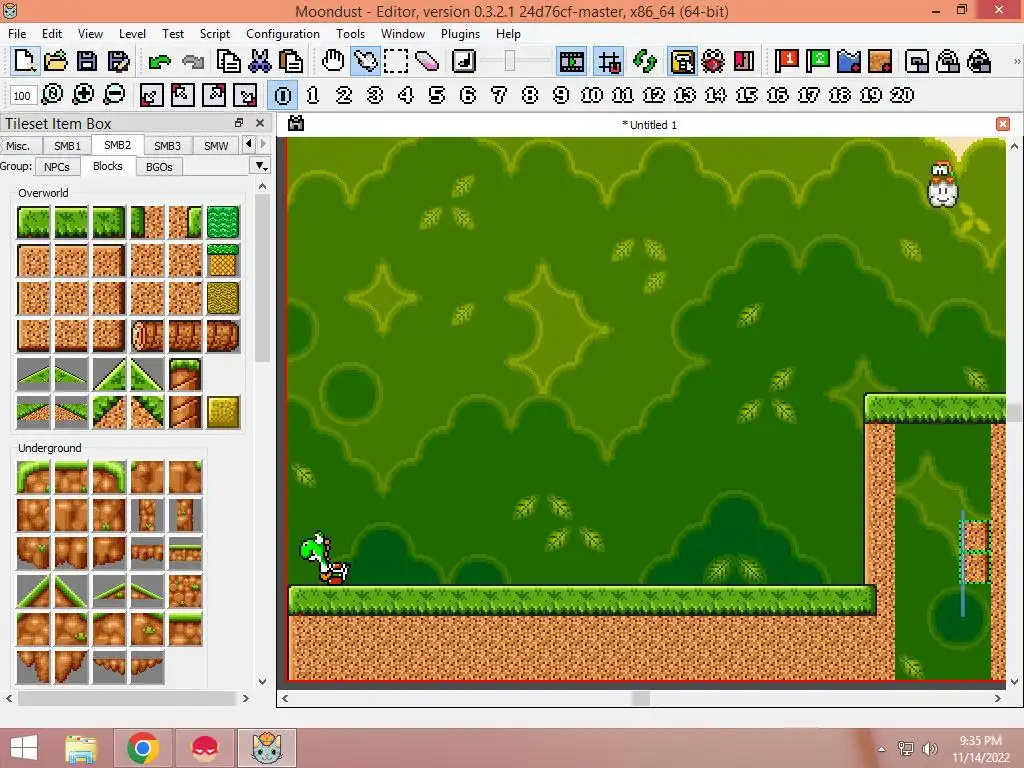
Task: Open the Level menu
Action: (132, 34)
